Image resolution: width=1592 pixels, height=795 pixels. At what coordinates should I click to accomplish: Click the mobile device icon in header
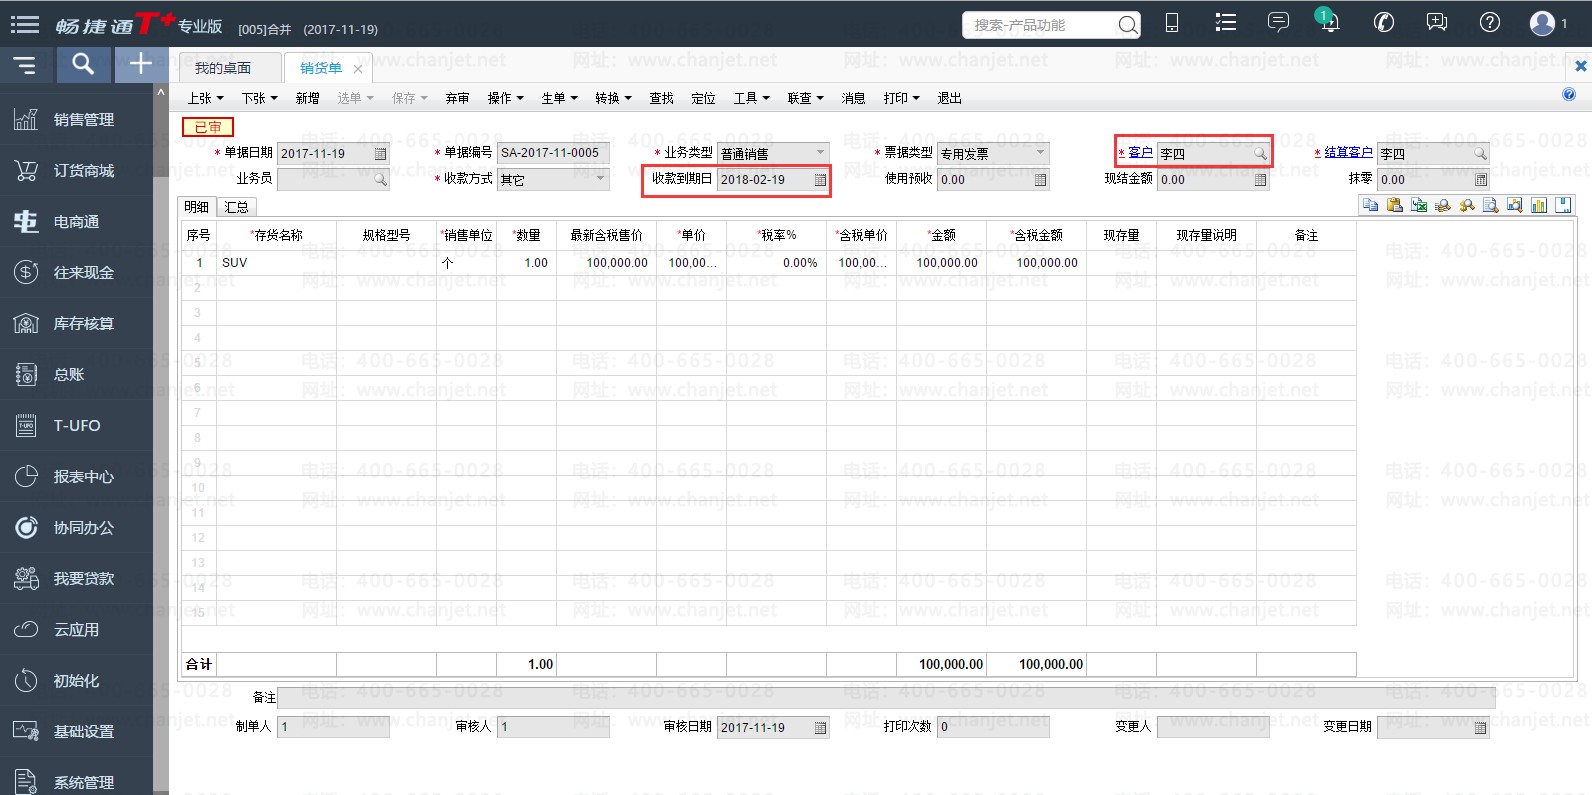coord(1172,23)
